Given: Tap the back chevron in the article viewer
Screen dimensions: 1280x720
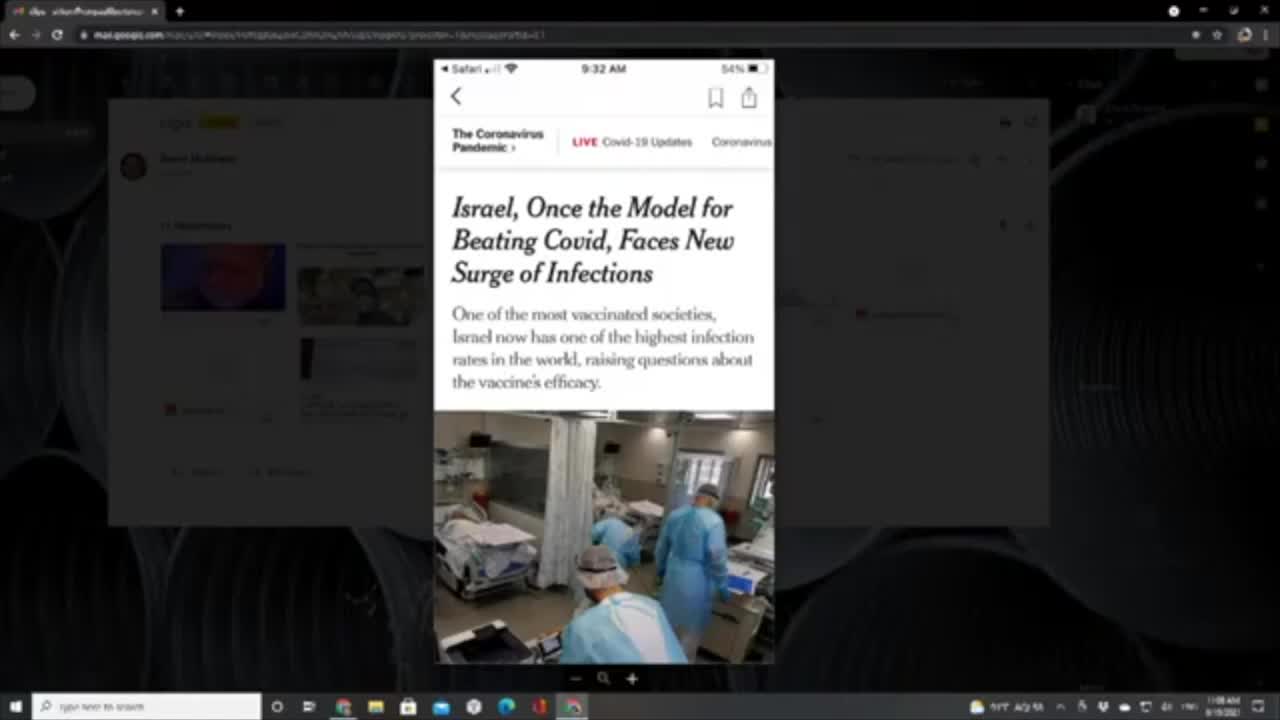Looking at the screenshot, I should [x=456, y=96].
